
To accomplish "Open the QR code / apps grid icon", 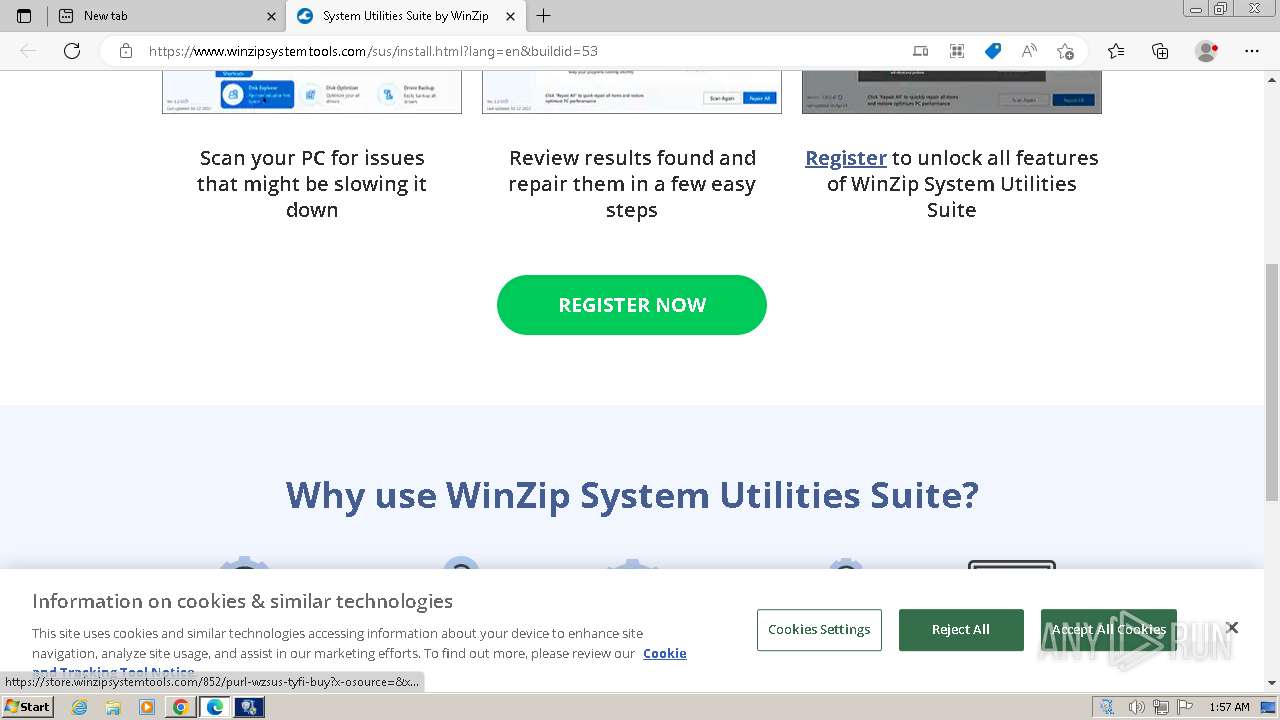I will point(957,51).
